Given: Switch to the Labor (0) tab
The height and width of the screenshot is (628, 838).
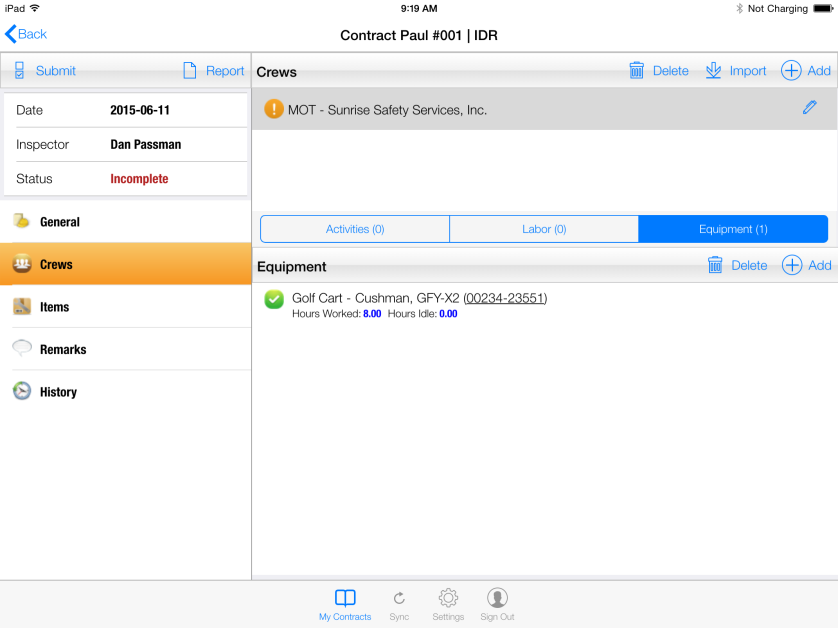Looking at the screenshot, I should click(544, 229).
